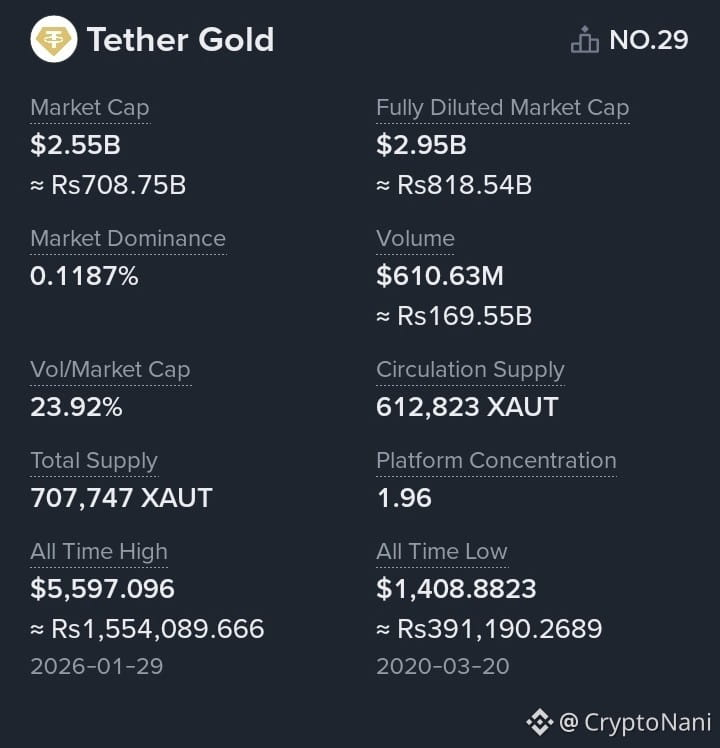720x748 pixels.
Task: Open Vol/Market Cap explanation label
Action: (110, 370)
